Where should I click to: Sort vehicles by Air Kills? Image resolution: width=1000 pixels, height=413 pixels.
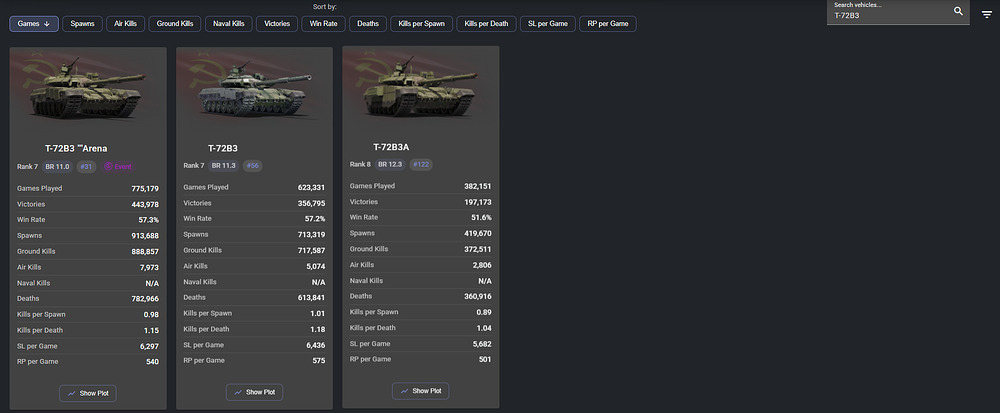pos(125,24)
